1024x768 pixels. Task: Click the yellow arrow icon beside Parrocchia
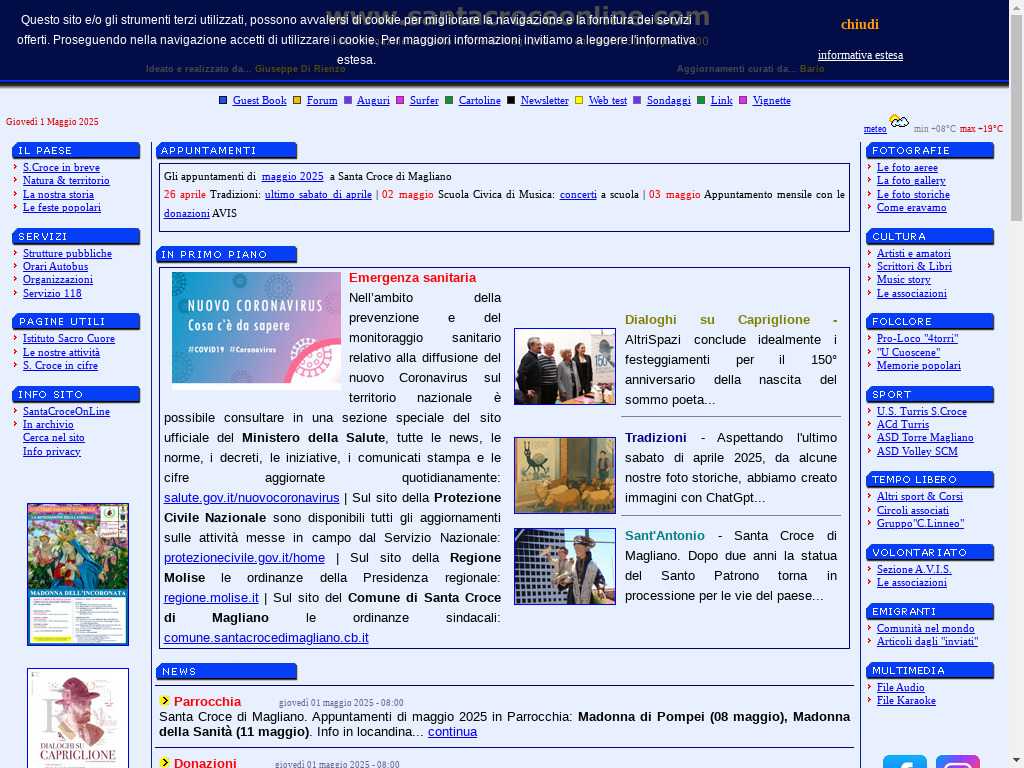[x=165, y=701]
